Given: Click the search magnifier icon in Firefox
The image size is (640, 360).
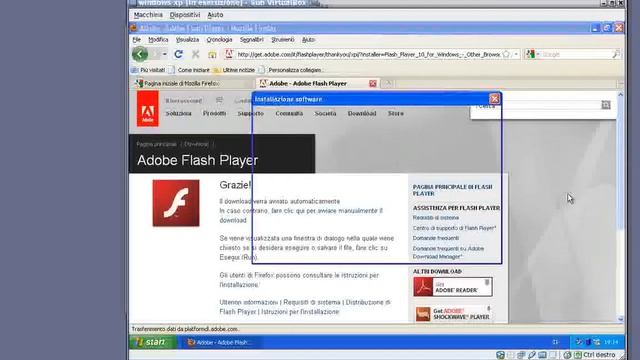Looking at the screenshot, I should click(616, 54).
